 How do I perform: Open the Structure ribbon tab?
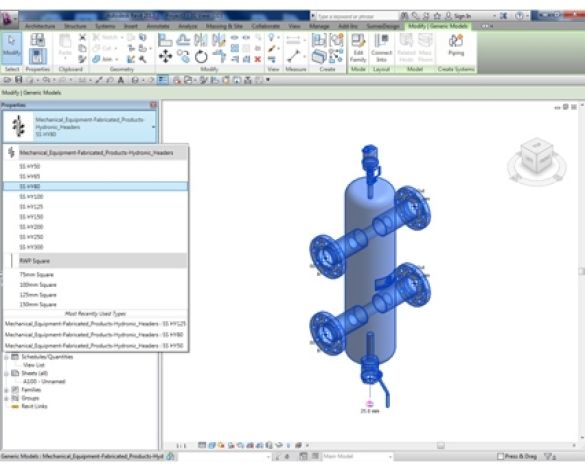(75, 26)
